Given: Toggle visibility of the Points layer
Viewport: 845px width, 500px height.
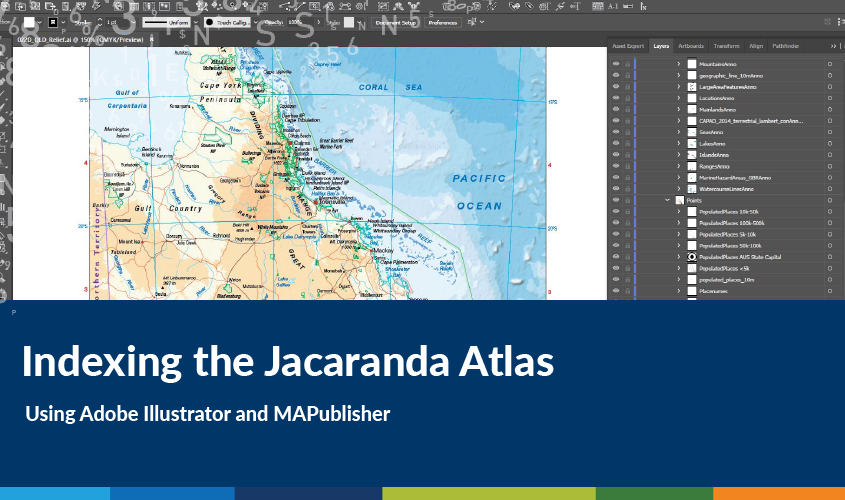Looking at the screenshot, I should pos(616,200).
